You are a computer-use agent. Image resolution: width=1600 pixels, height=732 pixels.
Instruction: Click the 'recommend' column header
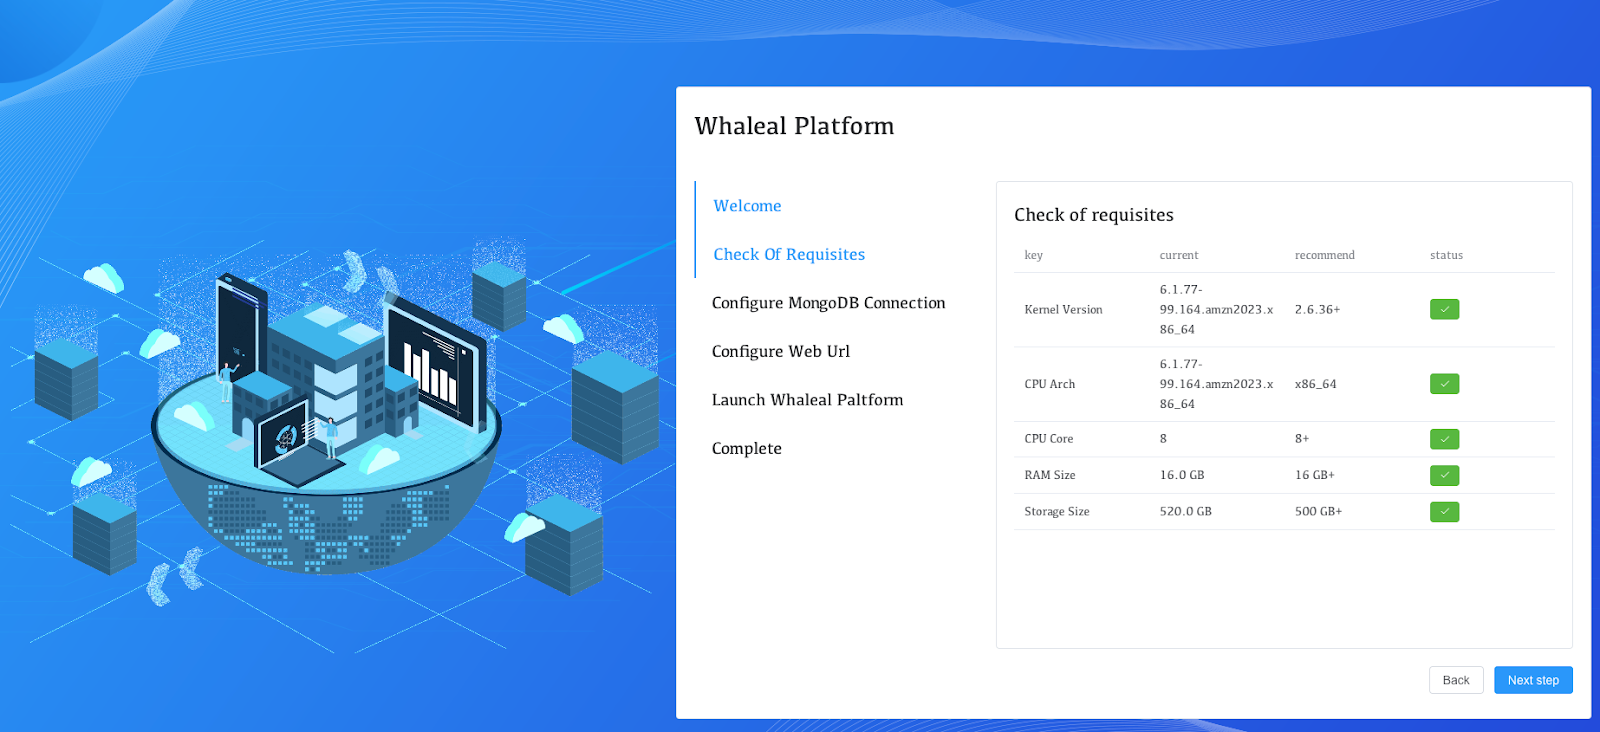pos(1324,256)
